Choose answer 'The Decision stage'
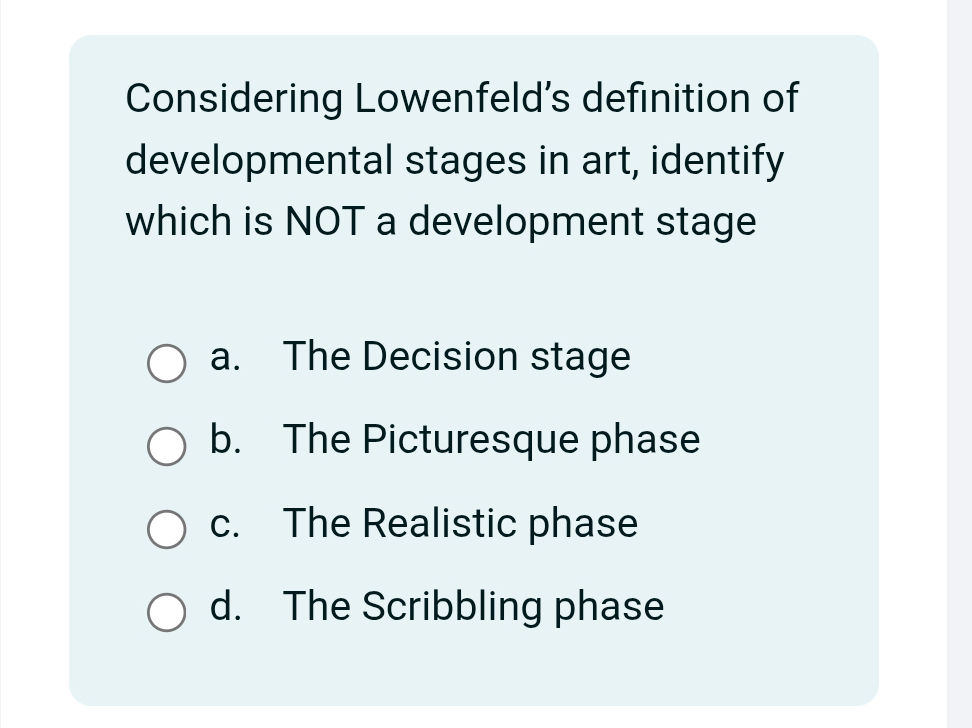The image size is (972, 728). tap(456, 357)
